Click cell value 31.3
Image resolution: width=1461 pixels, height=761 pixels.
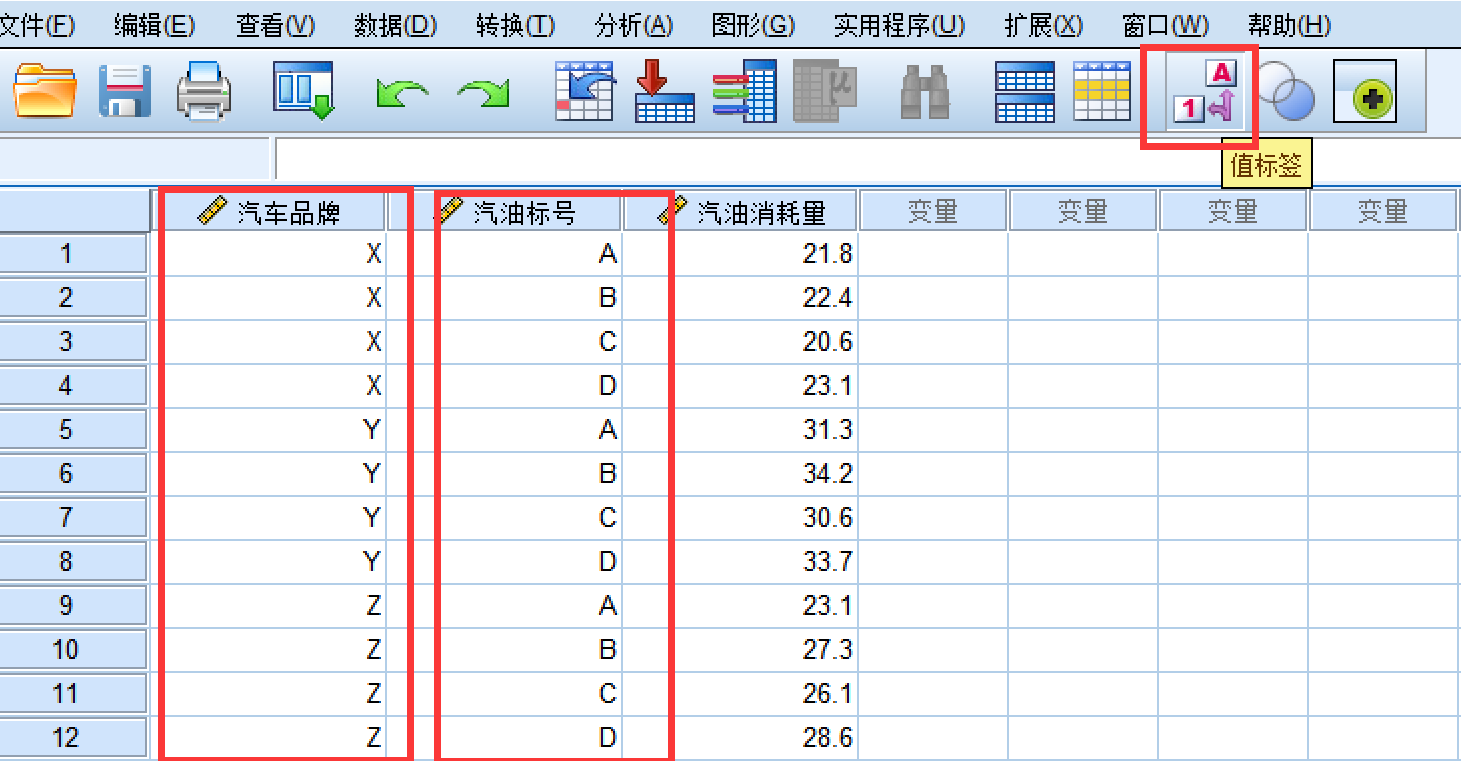(x=741, y=430)
